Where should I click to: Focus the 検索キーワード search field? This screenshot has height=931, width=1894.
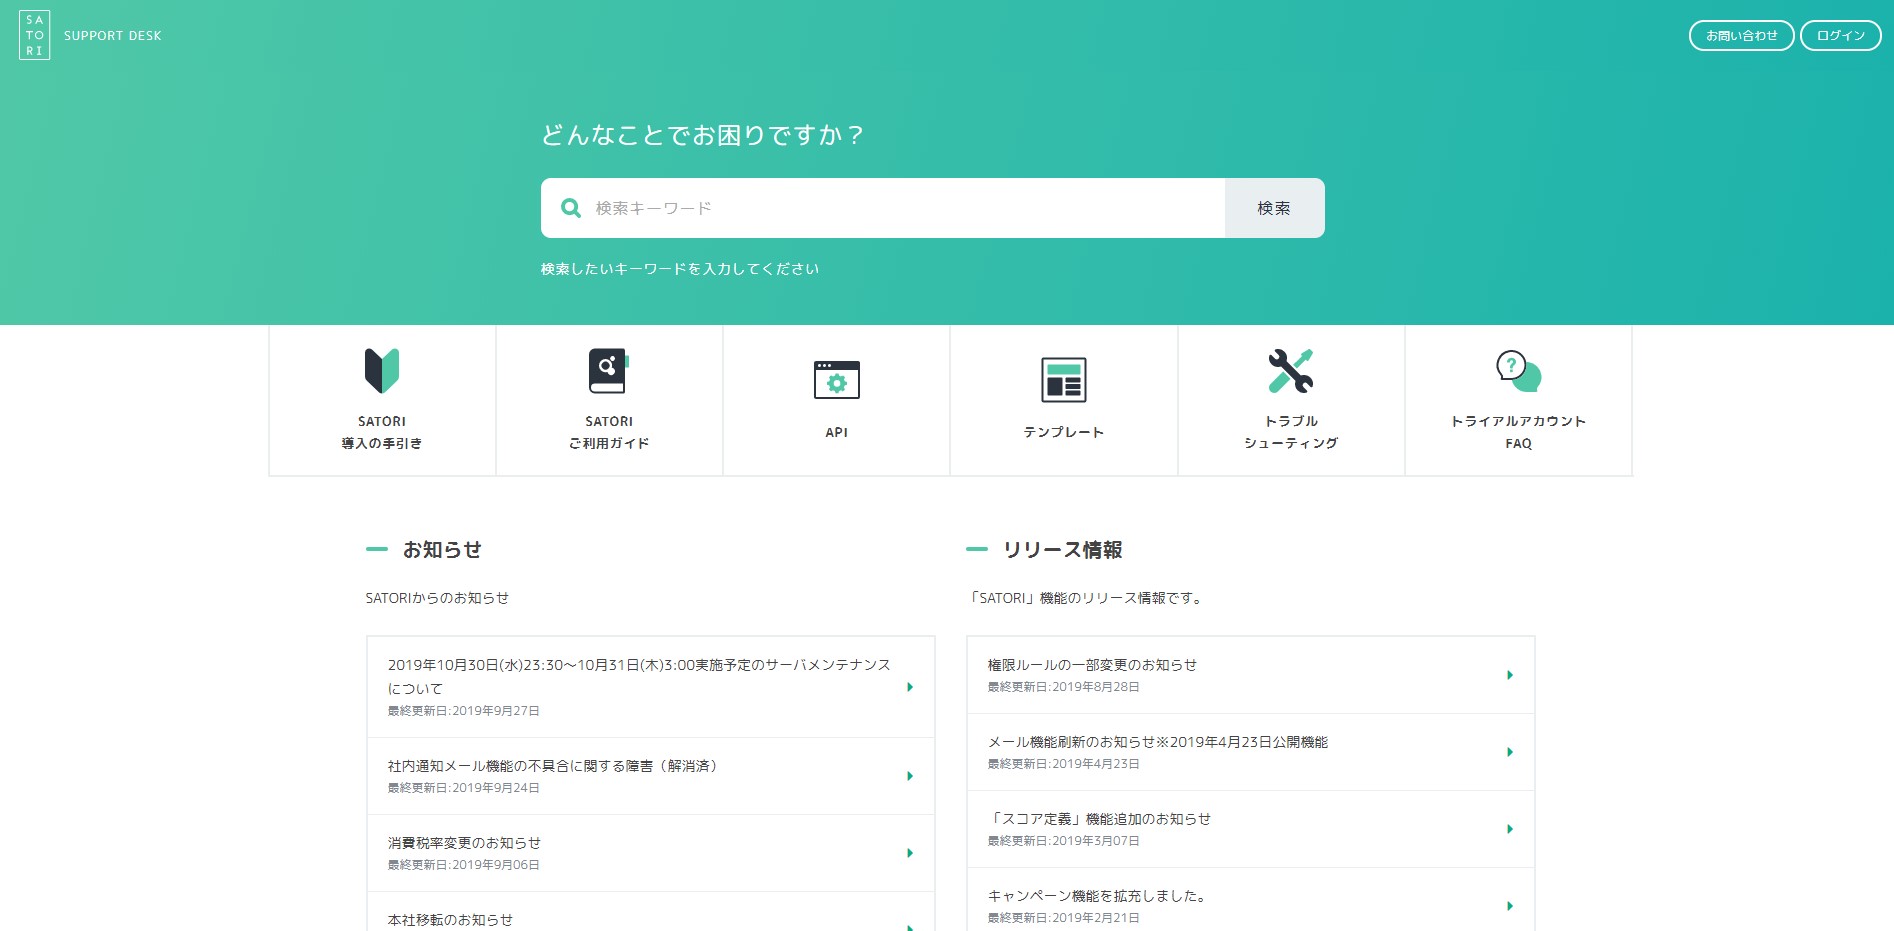883,208
